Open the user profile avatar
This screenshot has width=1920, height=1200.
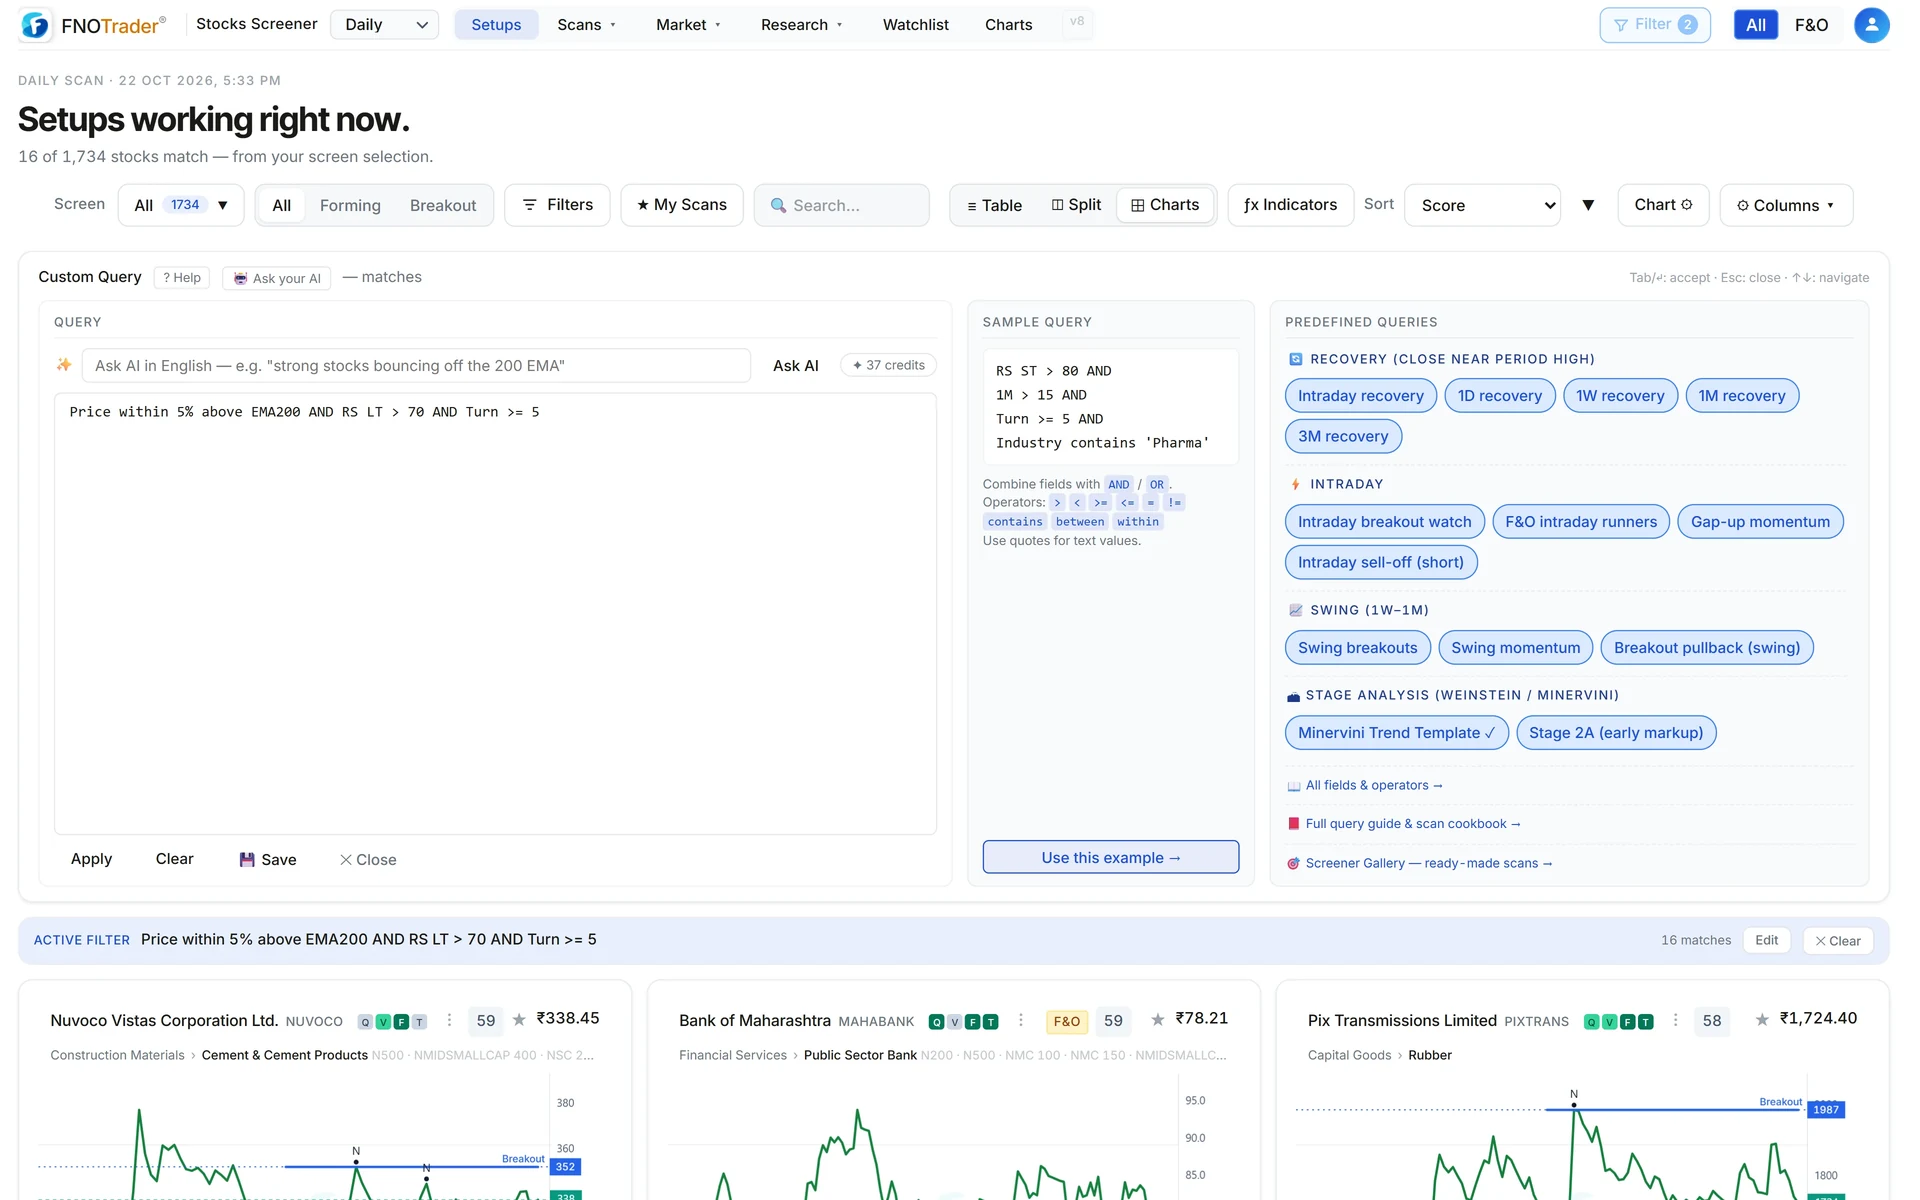pos(1871,25)
